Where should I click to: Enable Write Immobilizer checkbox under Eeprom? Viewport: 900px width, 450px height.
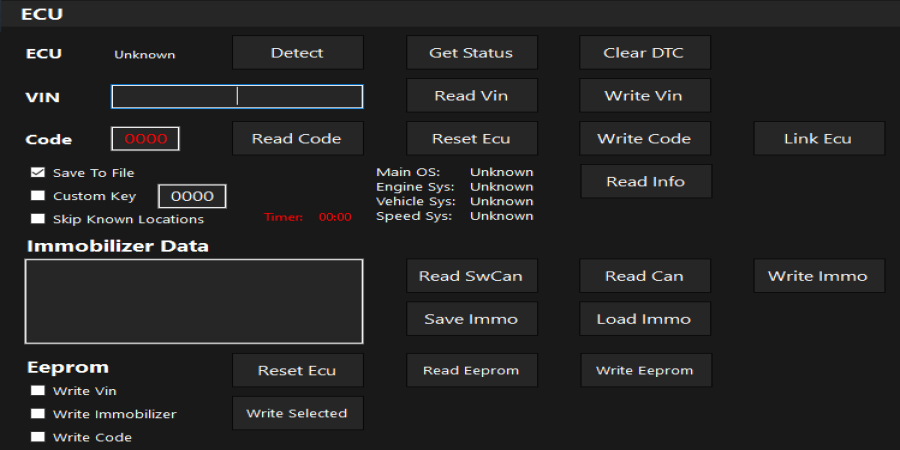(x=38, y=414)
